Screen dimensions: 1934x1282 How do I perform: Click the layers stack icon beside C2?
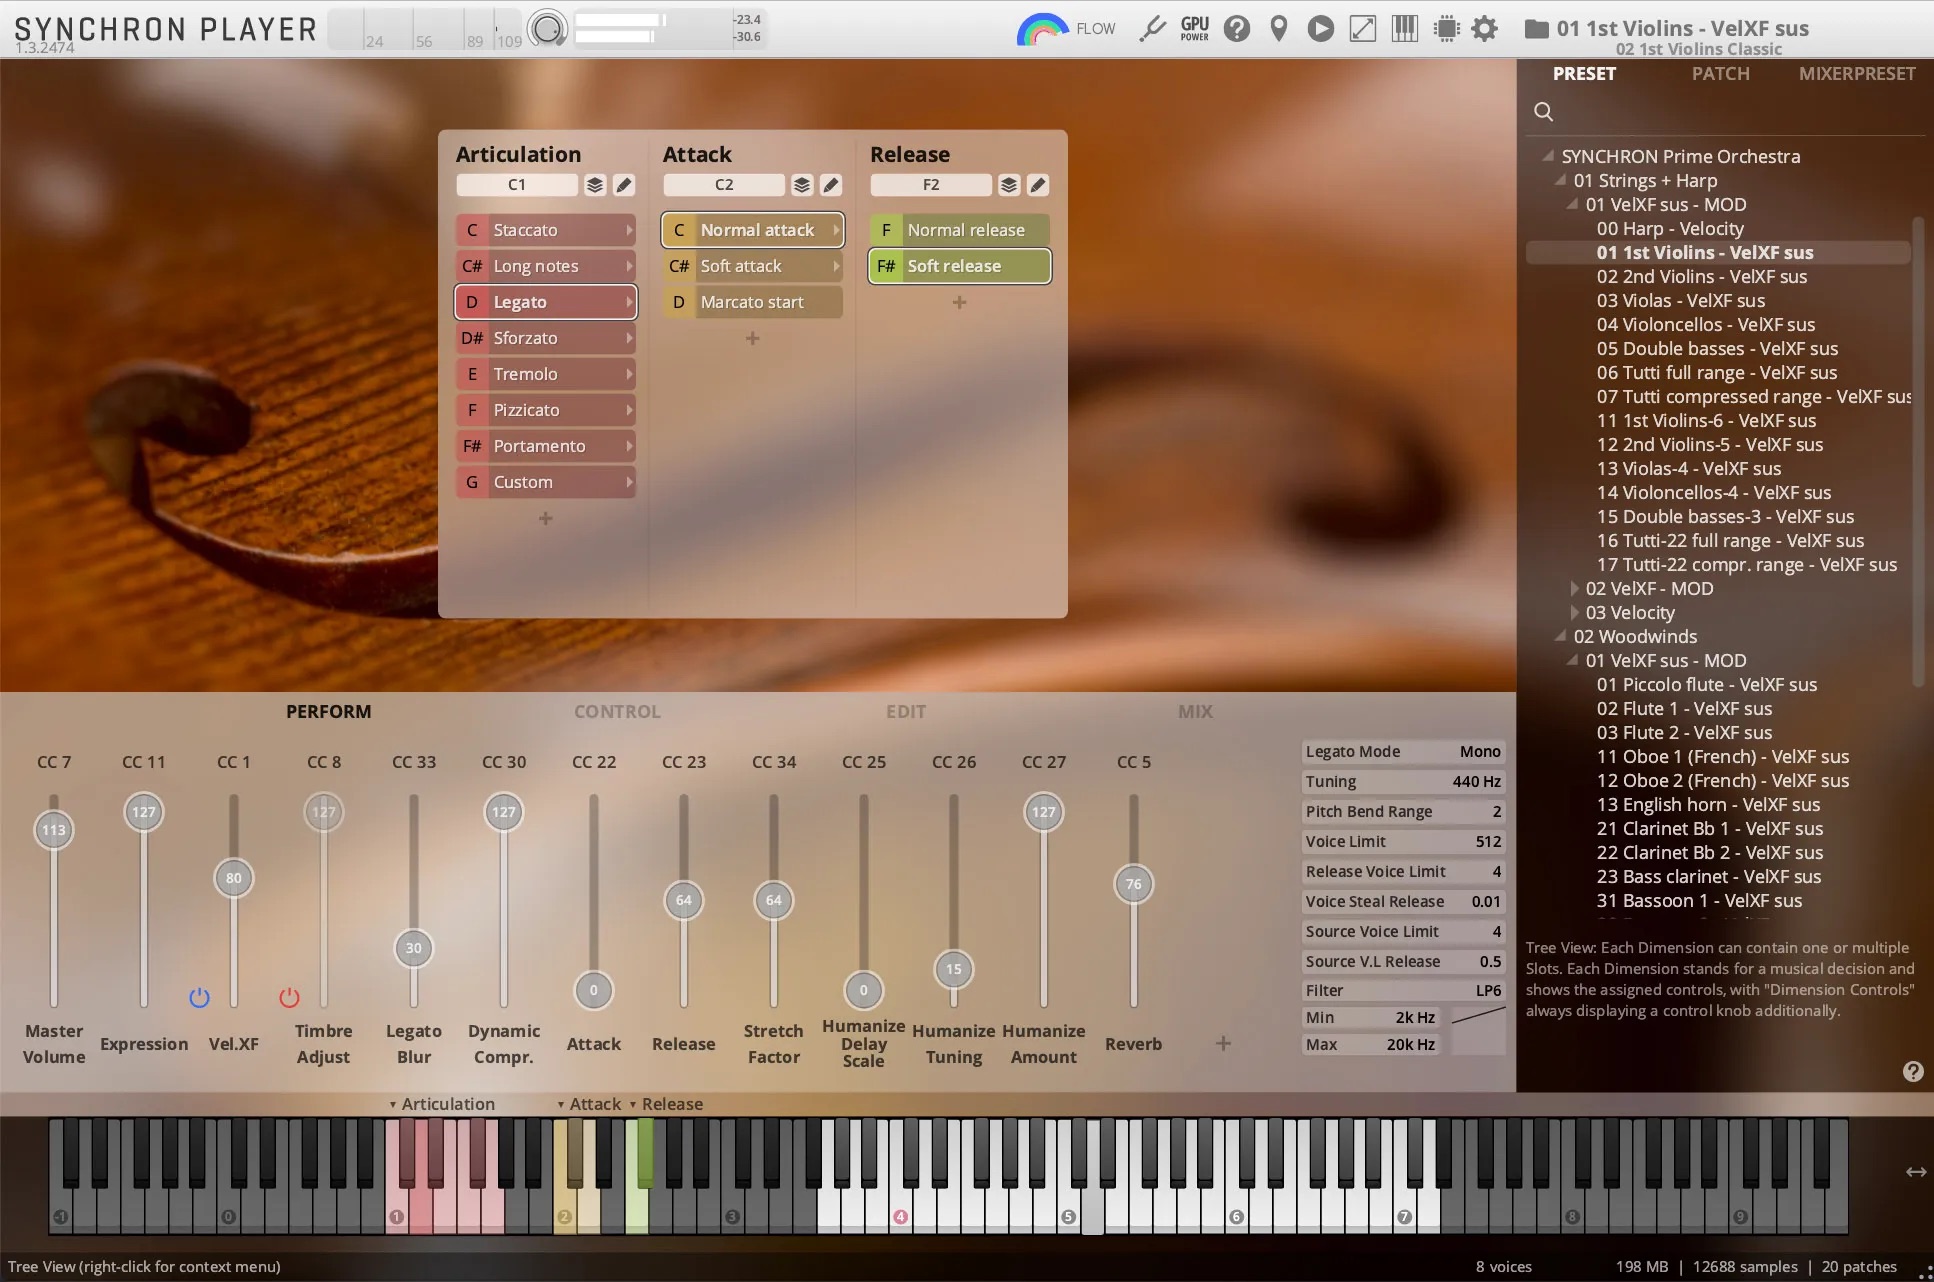(801, 185)
